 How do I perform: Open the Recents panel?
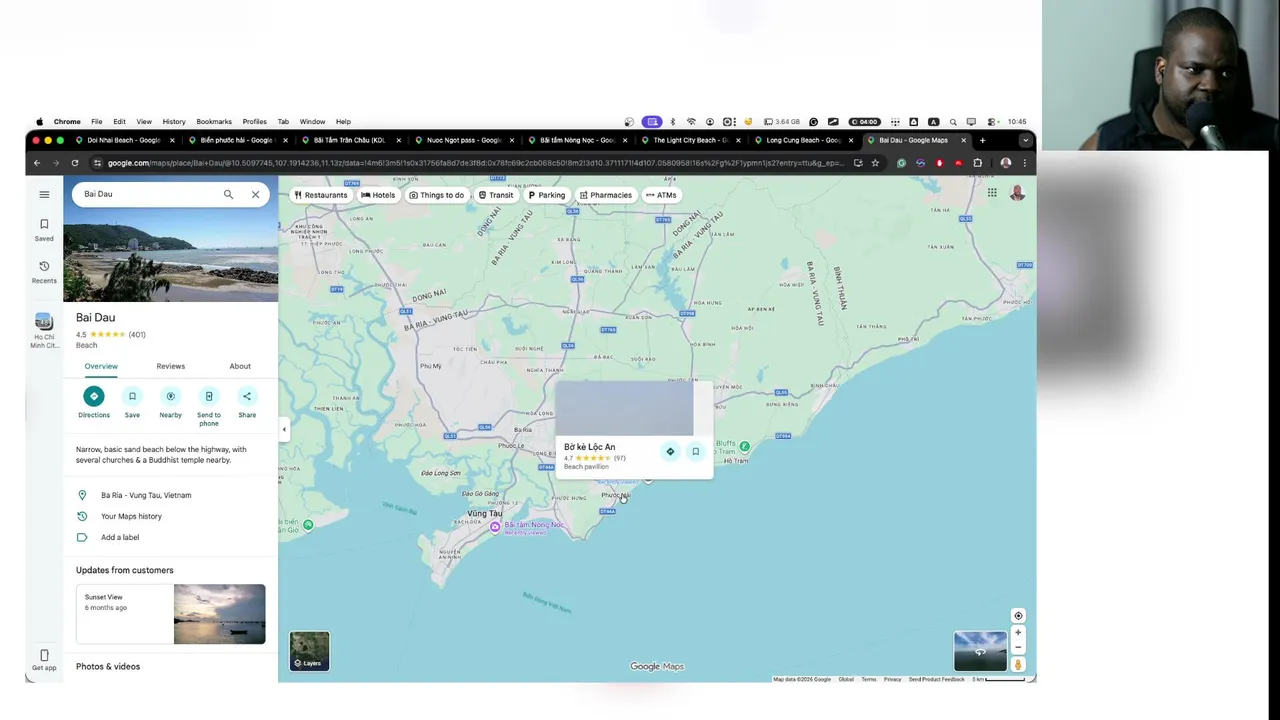click(x=44, y=272)
